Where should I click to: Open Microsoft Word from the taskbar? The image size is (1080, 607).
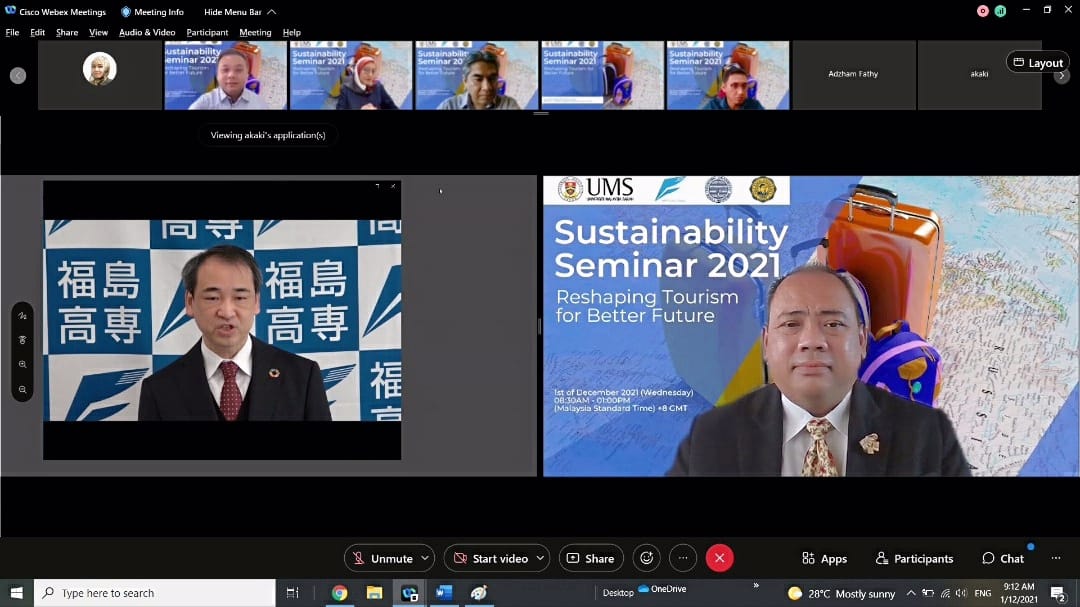click(x=444, y=593)
